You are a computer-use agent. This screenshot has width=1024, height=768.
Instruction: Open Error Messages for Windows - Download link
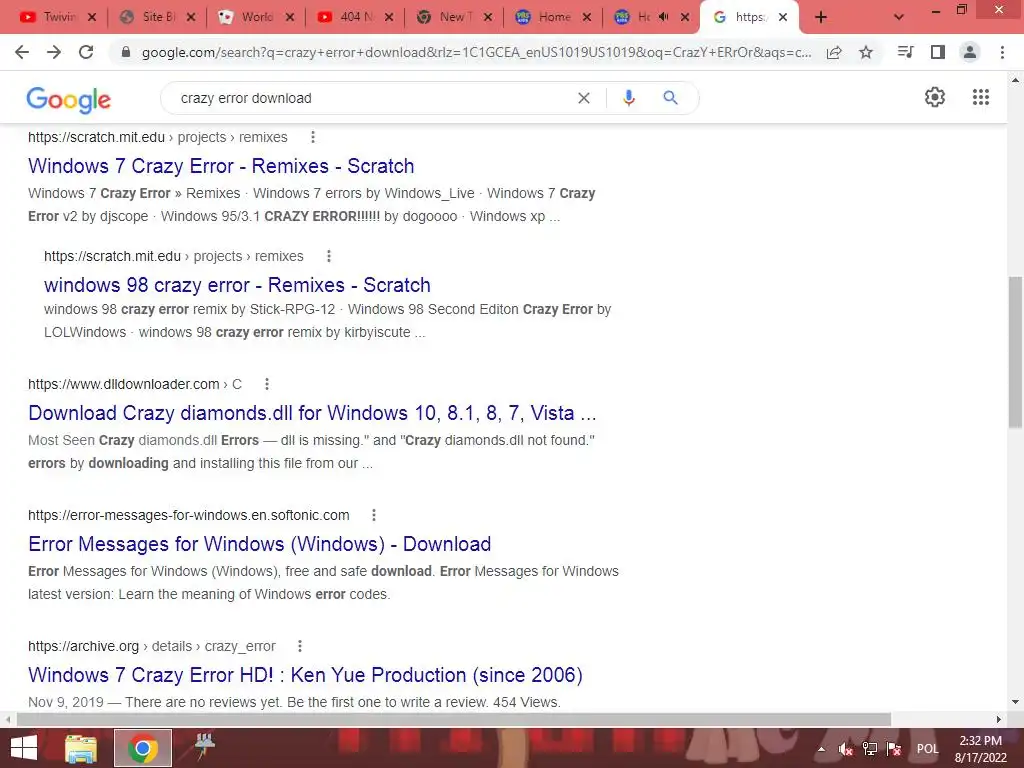tap(259, 544)
